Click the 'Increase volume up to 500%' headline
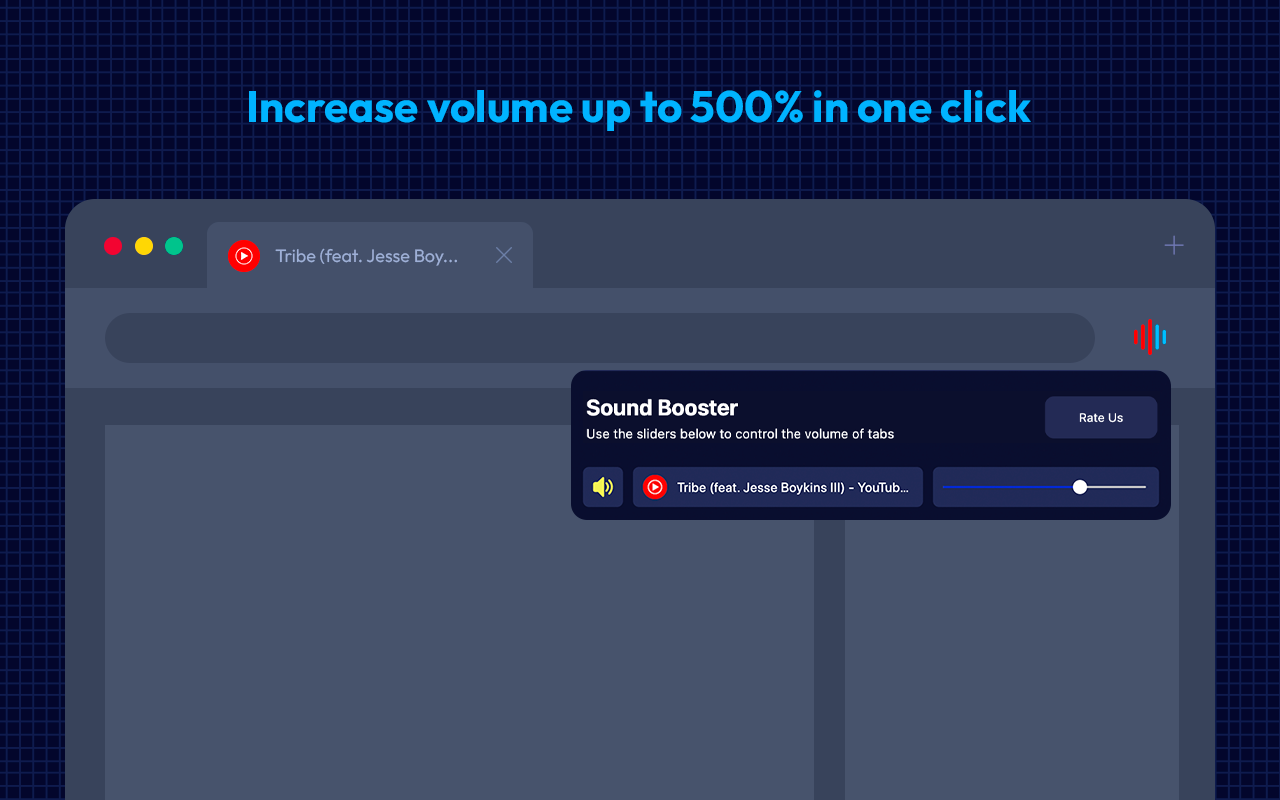 click(639, 108)
